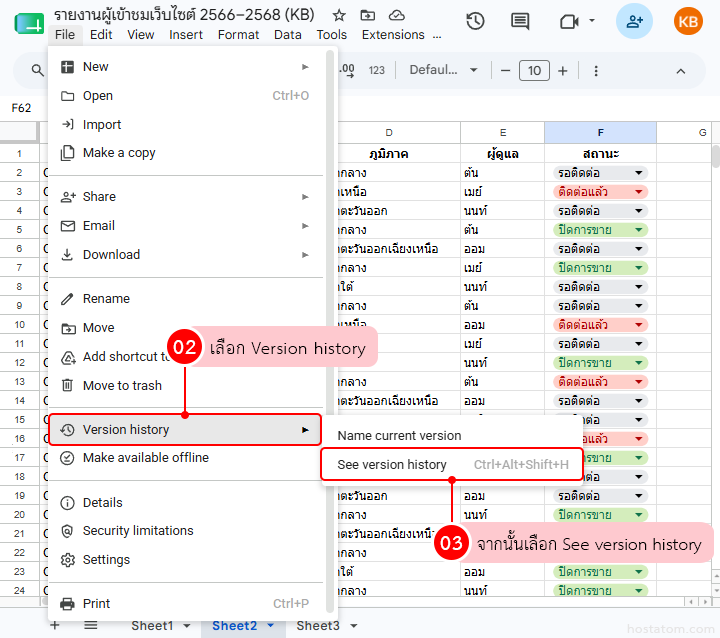Open the 123 number format menu

(377, 70)
